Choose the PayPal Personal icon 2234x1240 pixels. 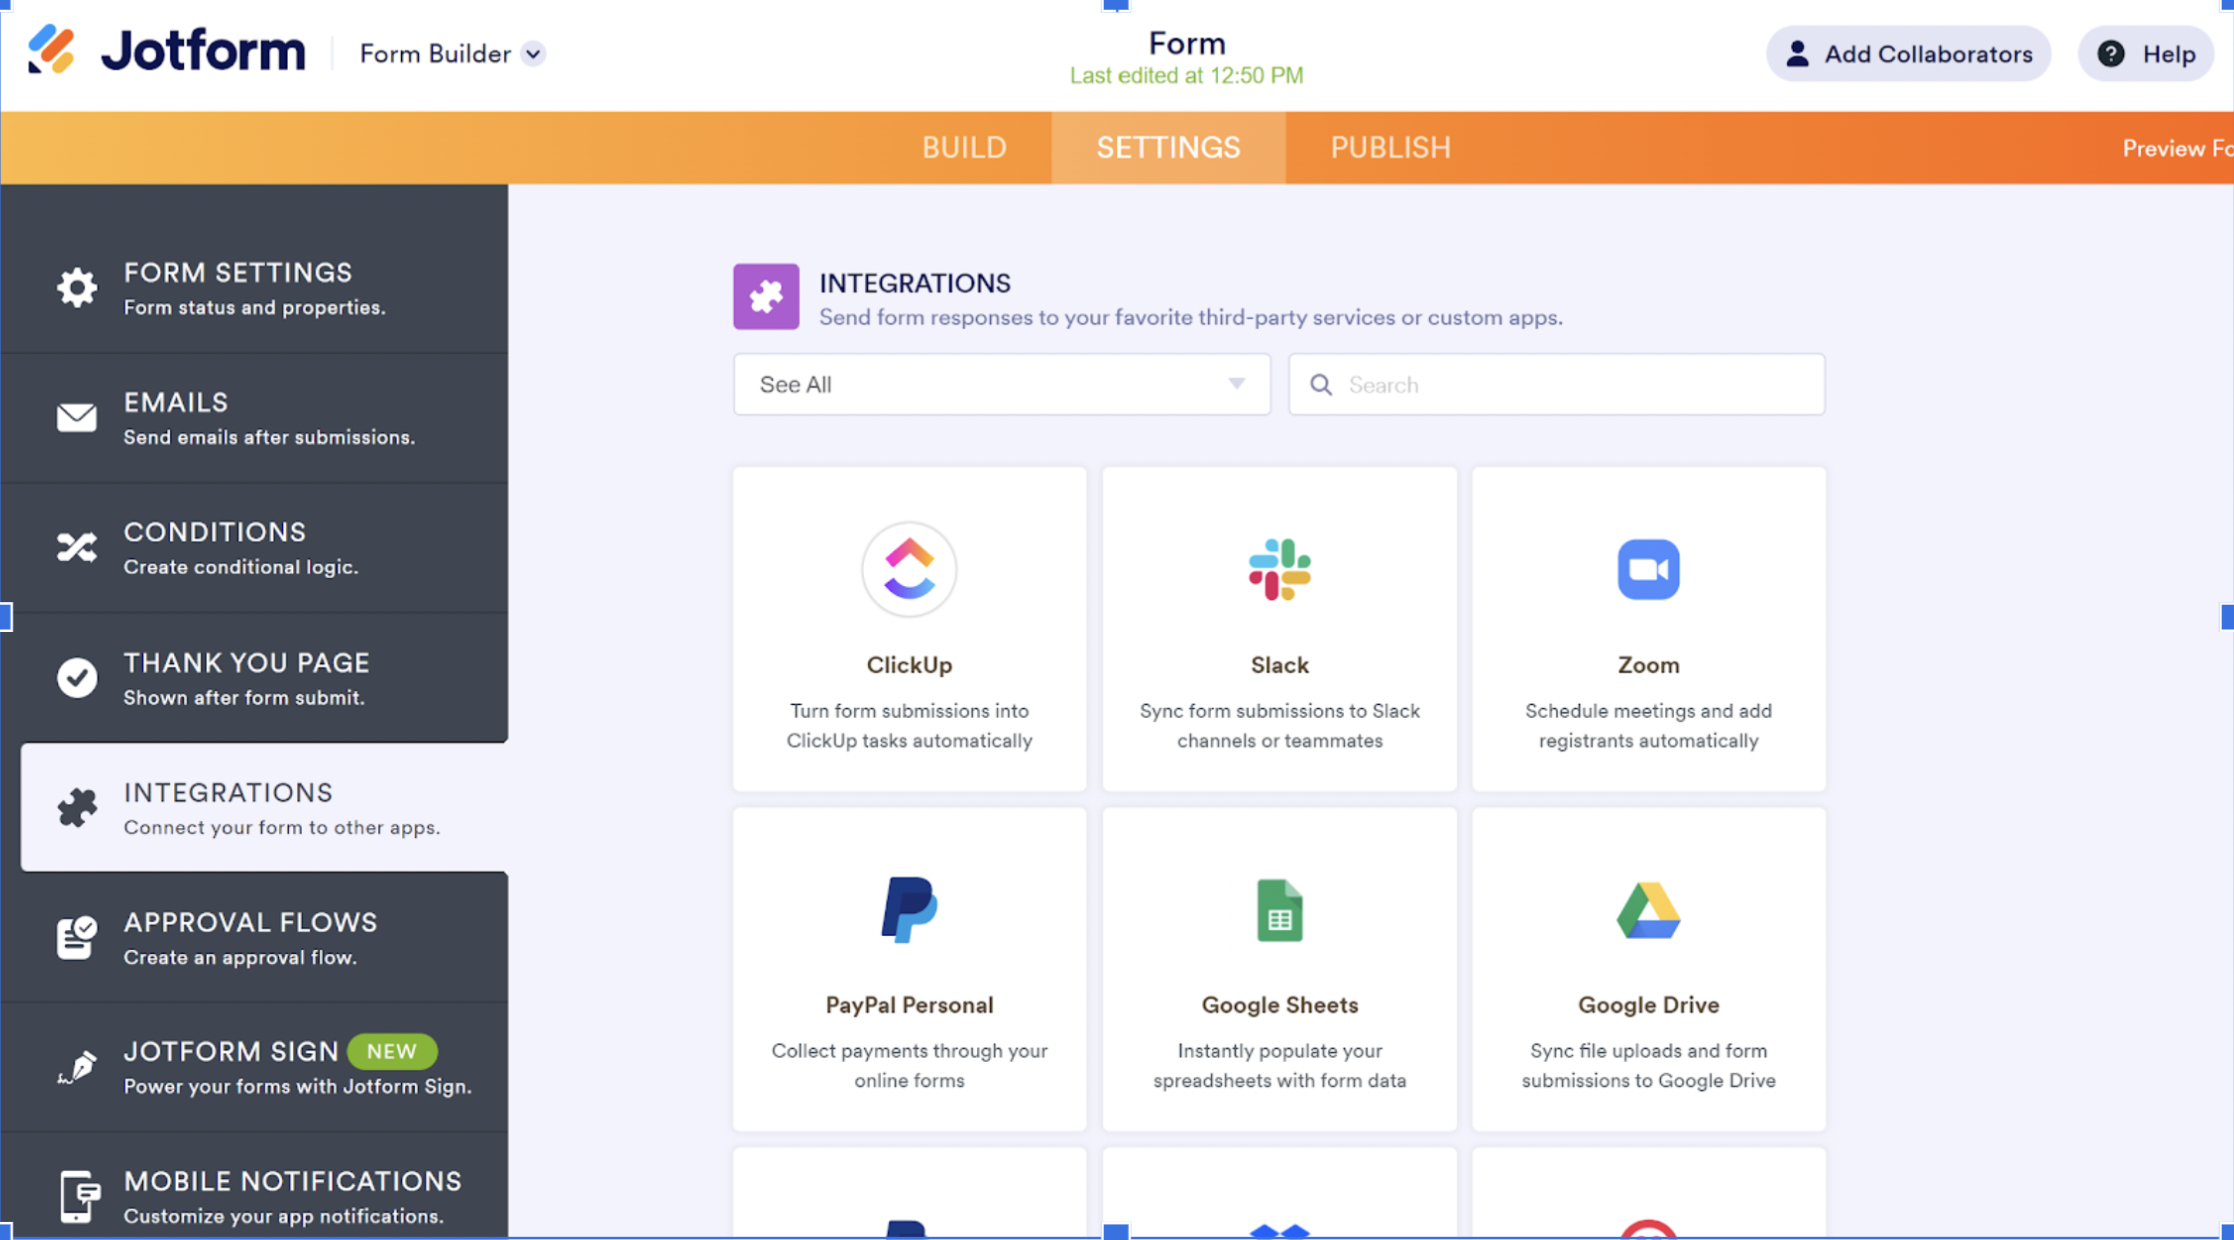pyautogui.click(x=908, y=910)
